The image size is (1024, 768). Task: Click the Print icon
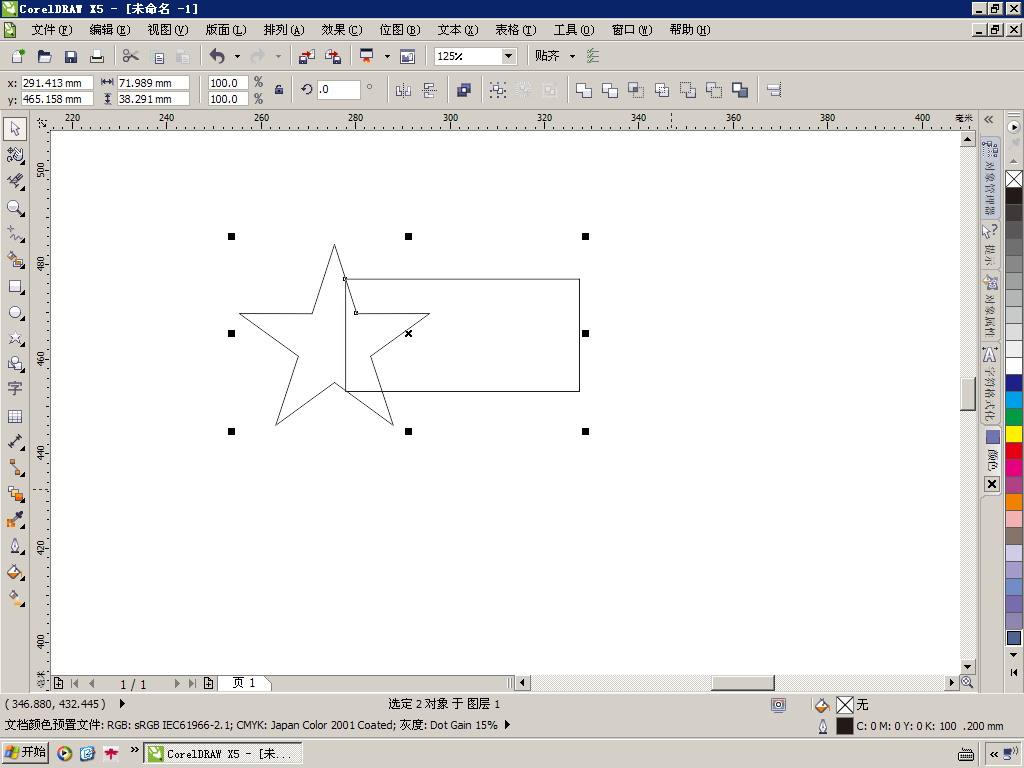tap(97, 56)
